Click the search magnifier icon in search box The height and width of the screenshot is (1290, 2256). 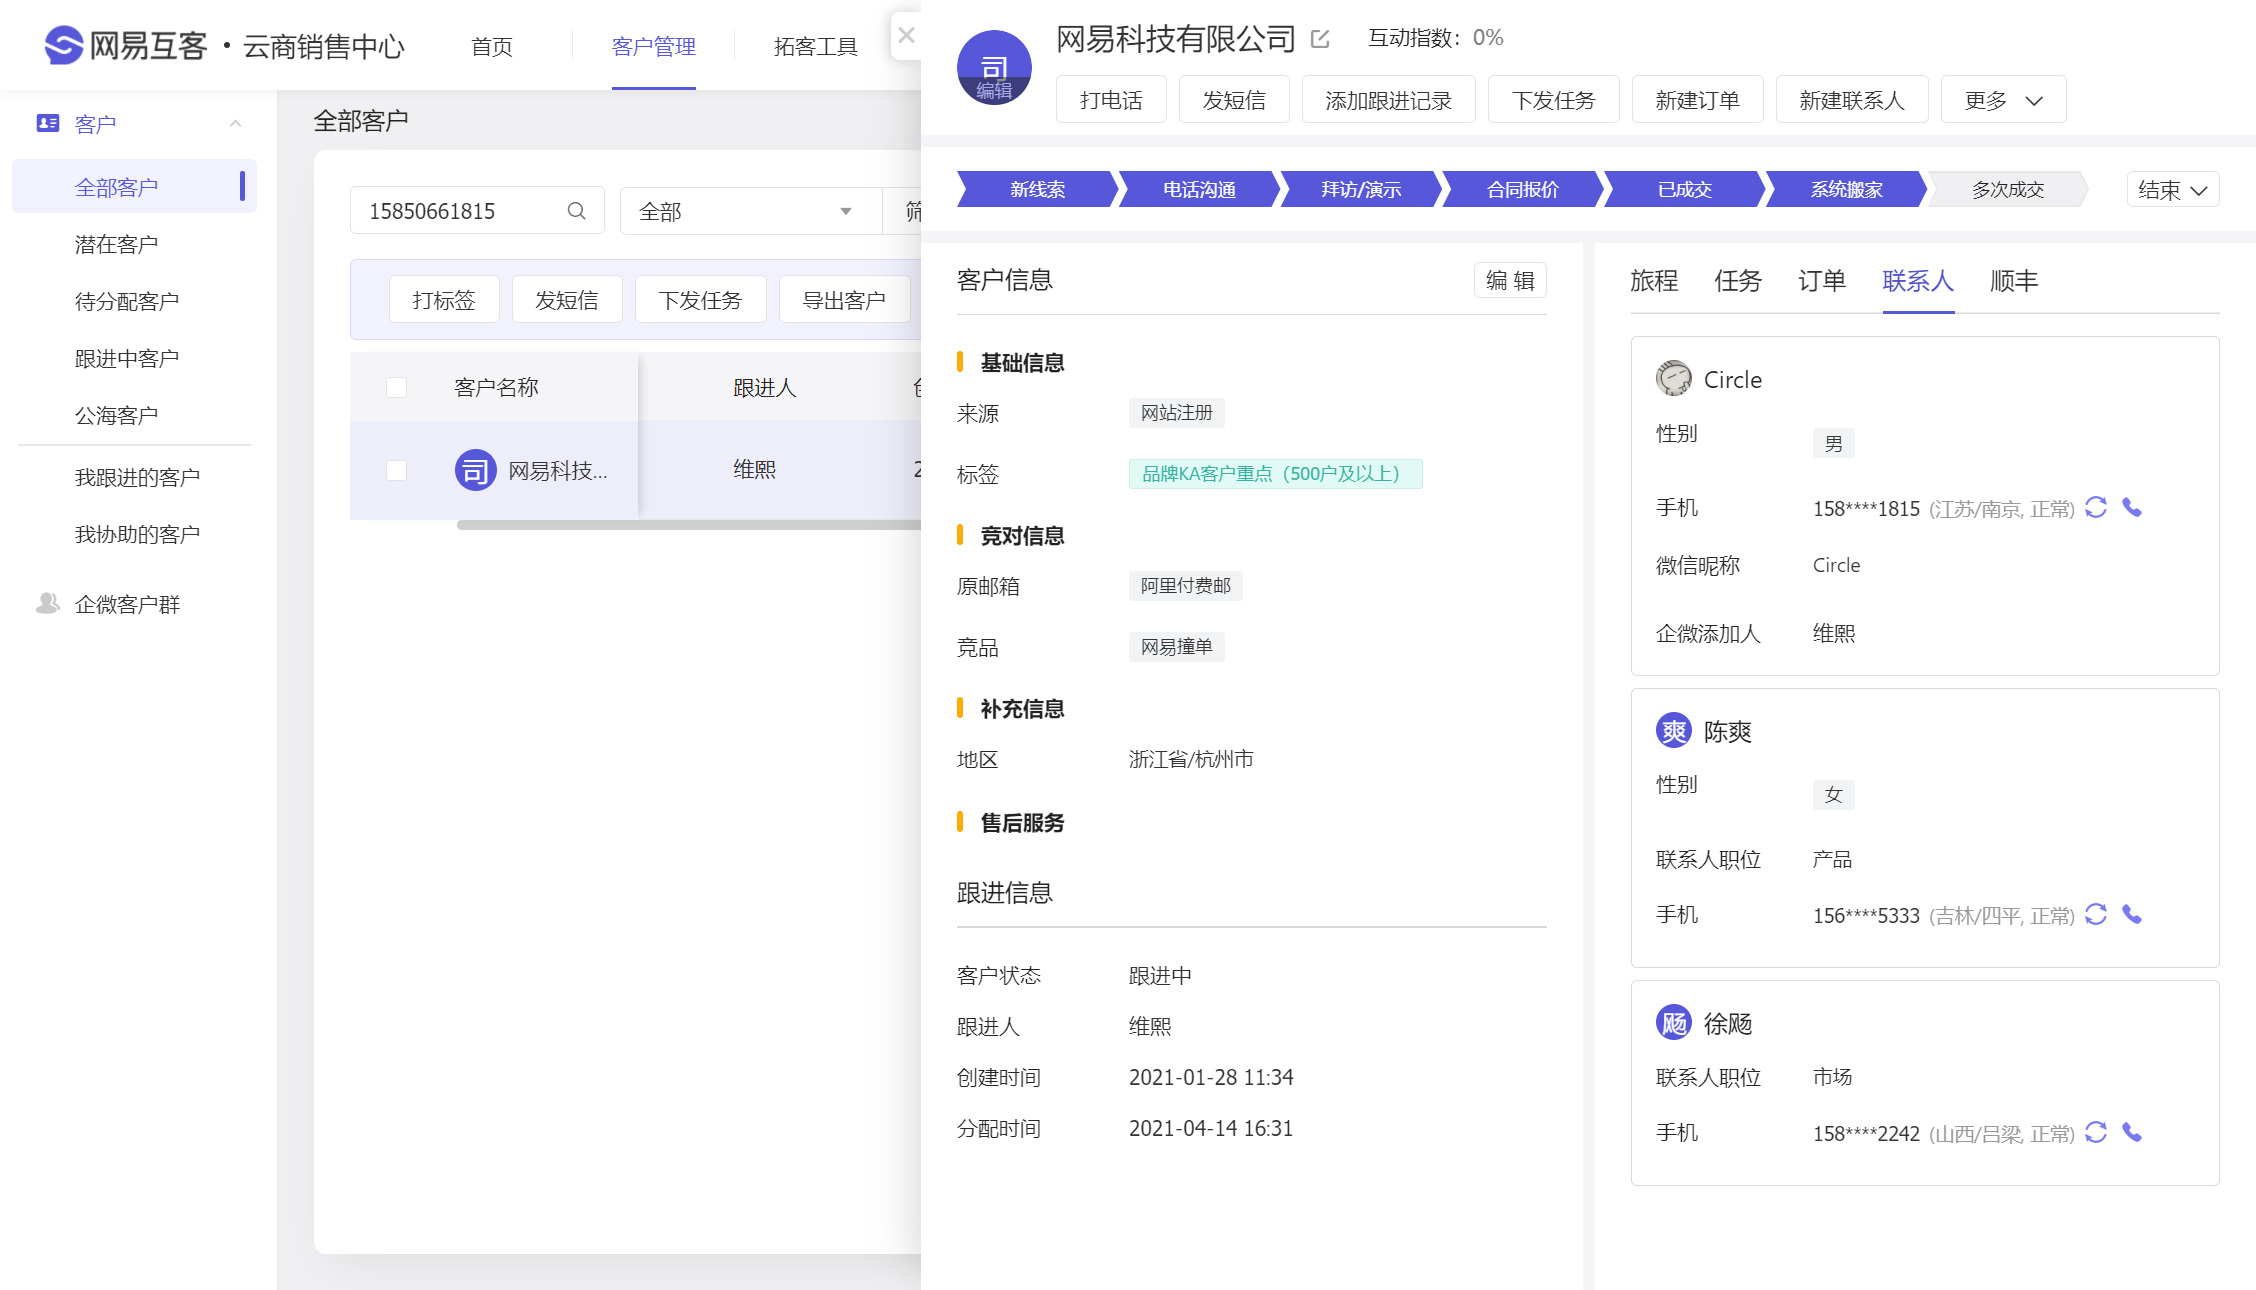[x=577, y=211]
